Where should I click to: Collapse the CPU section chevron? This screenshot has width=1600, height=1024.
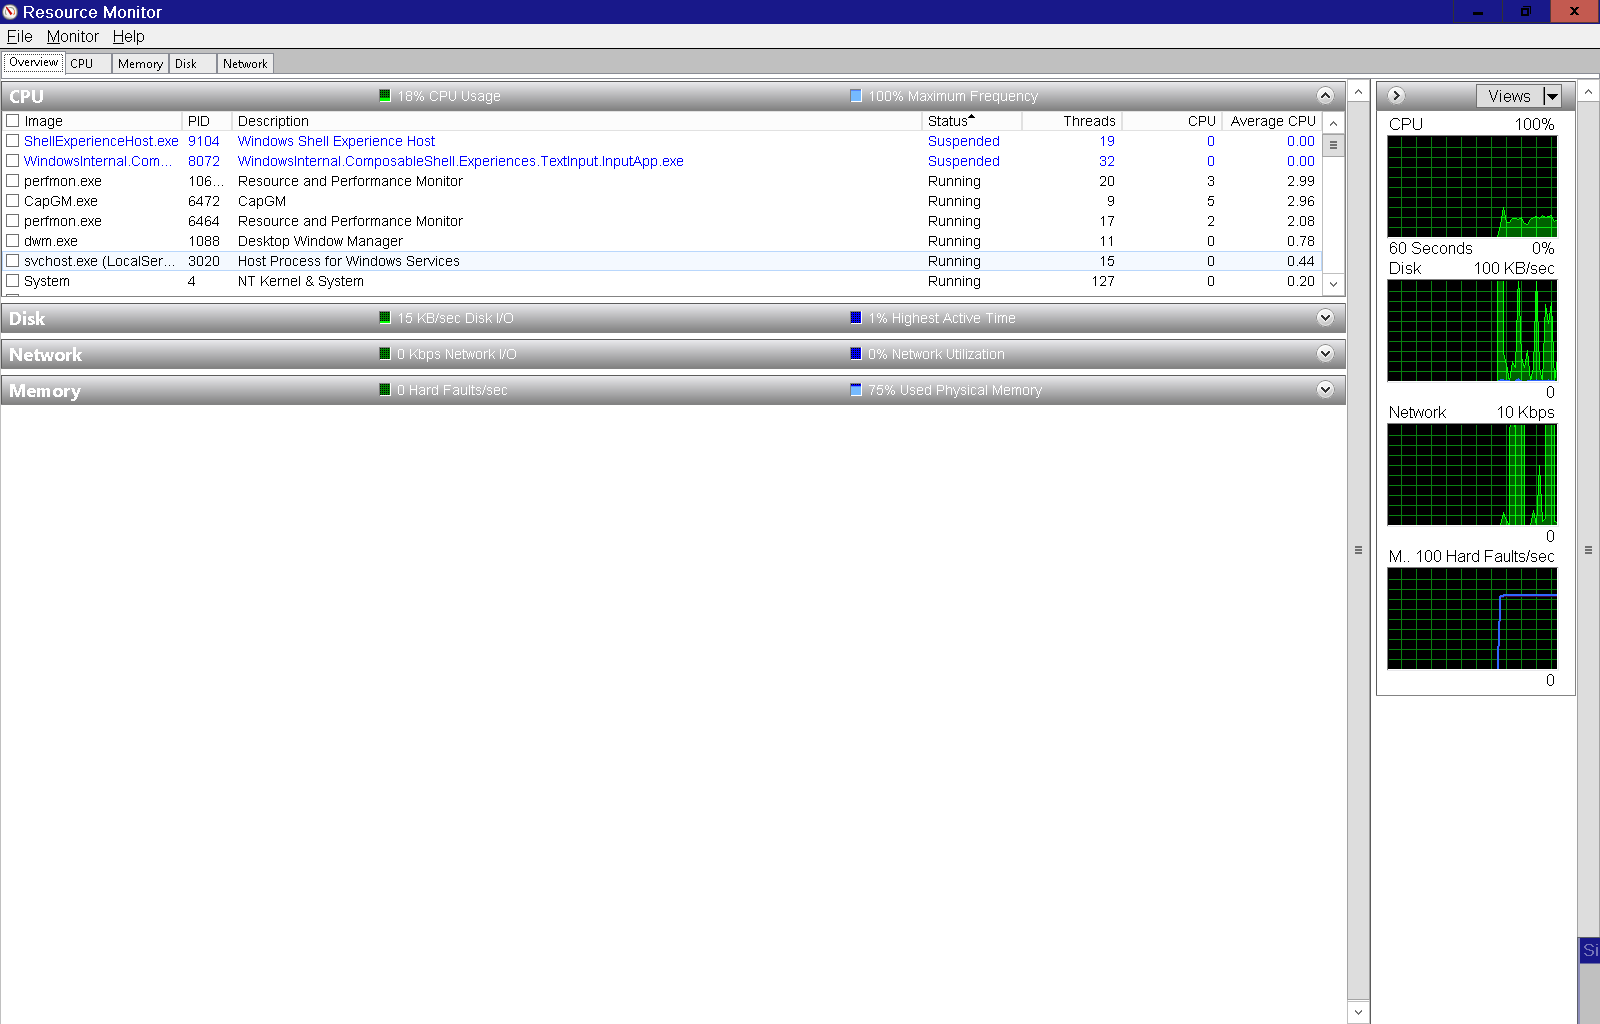tap(1325, 96)
